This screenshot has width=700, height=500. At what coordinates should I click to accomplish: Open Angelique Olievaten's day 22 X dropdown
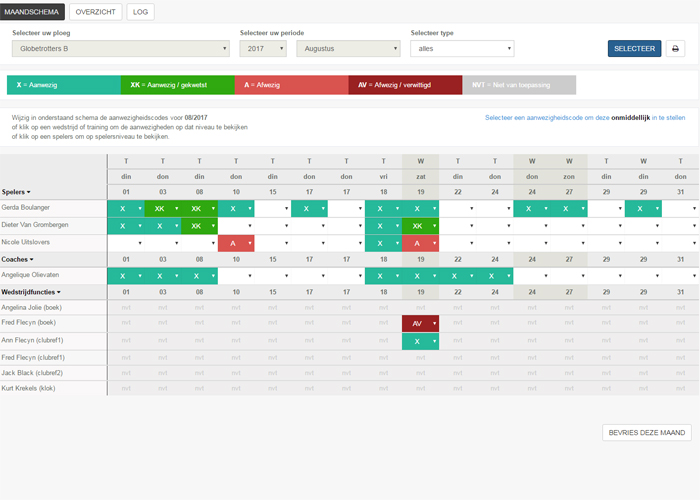(x=457, y=276)
